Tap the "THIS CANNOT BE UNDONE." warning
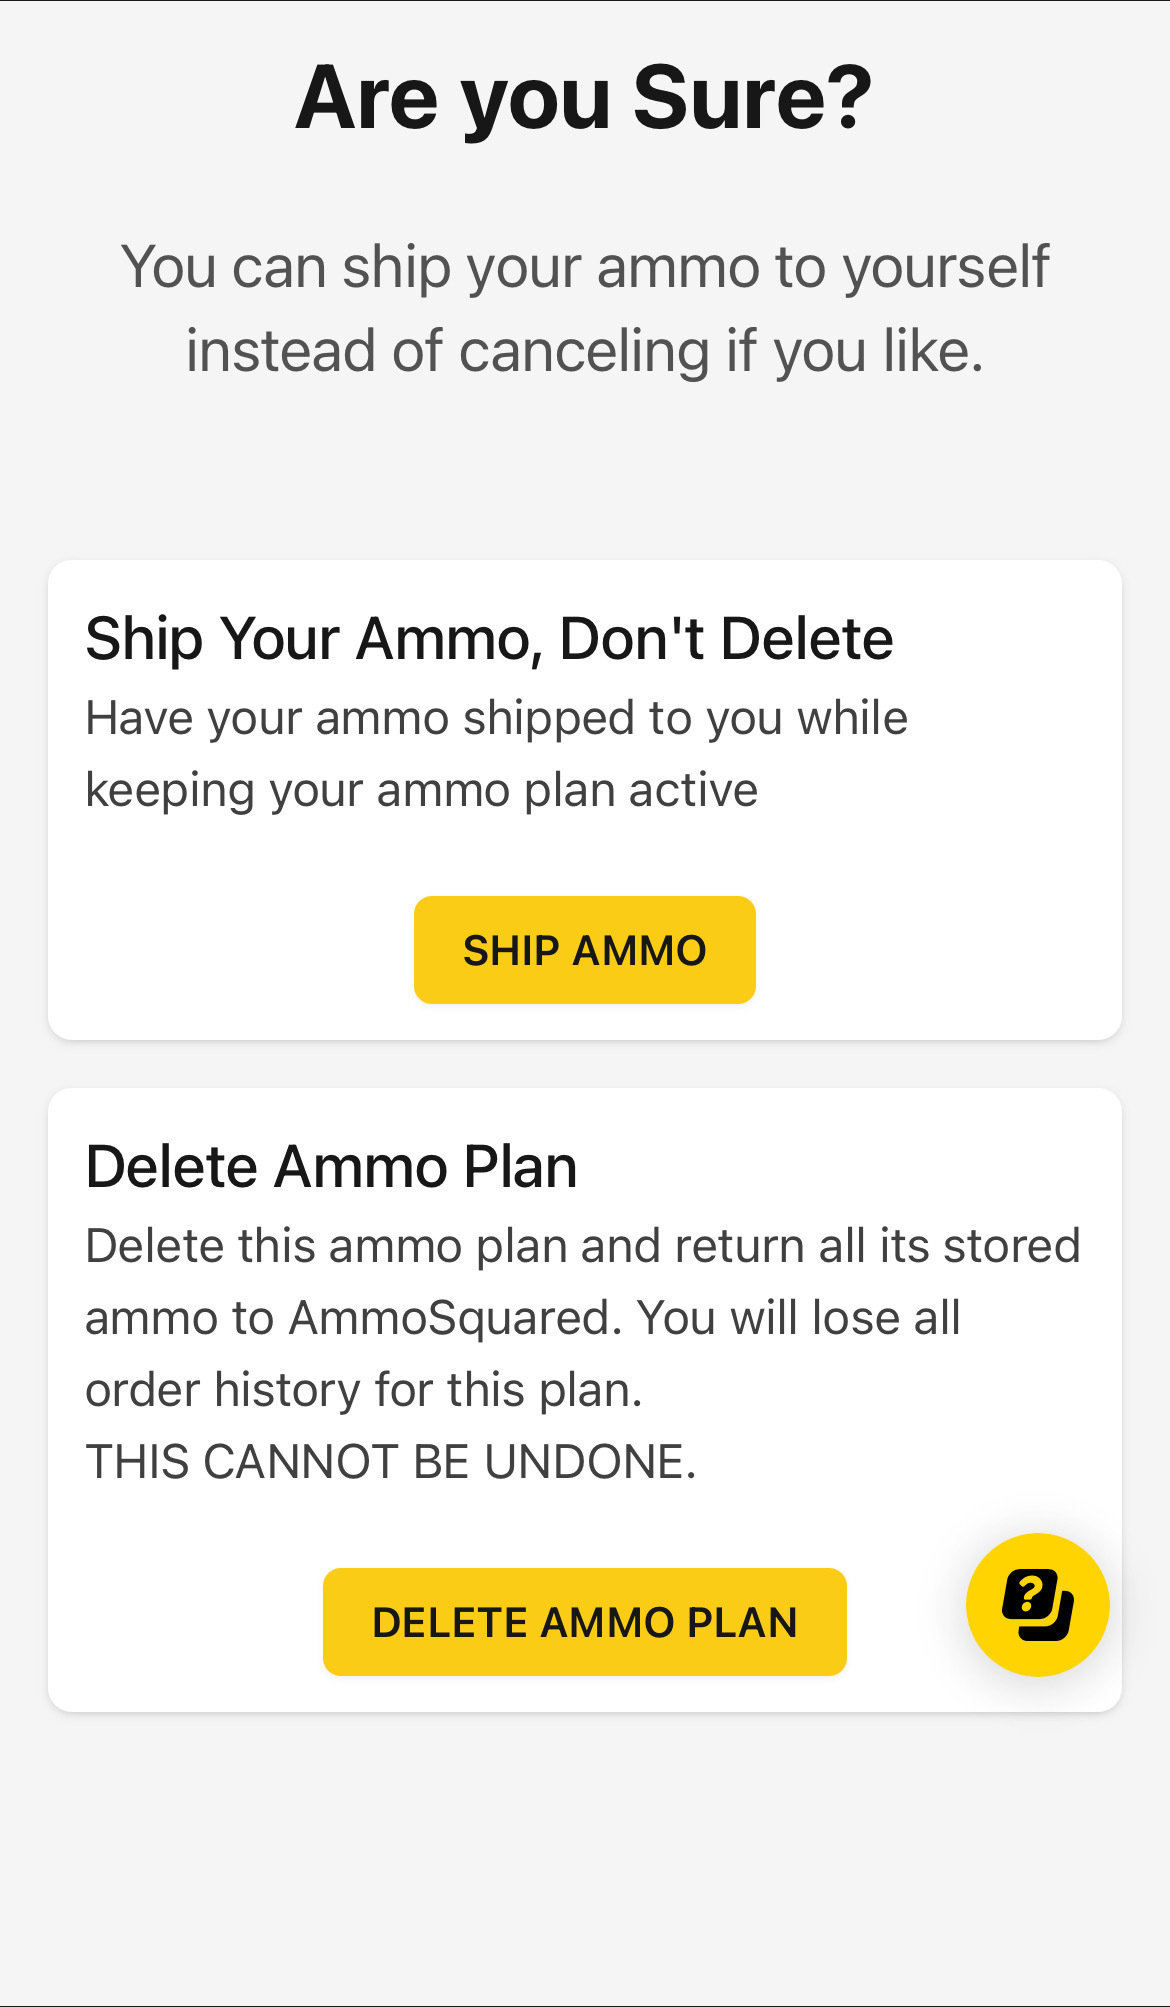The width and height of the screenshot is (1170, 2007). pos(391,1462)
